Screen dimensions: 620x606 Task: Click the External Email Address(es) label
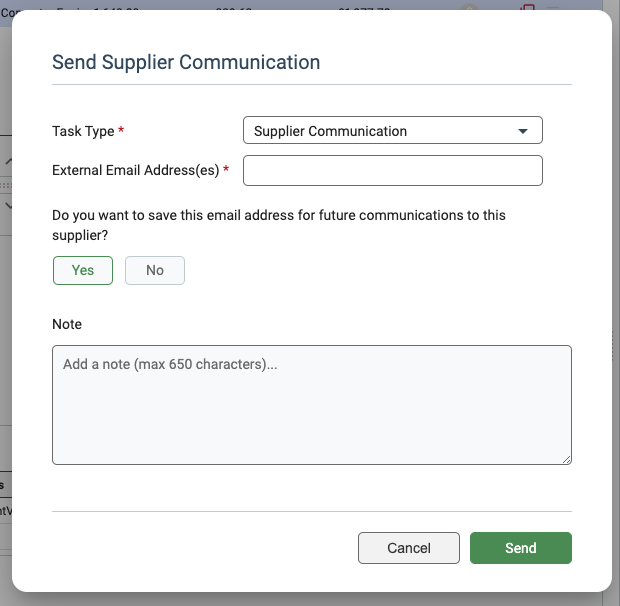point(136,170)
